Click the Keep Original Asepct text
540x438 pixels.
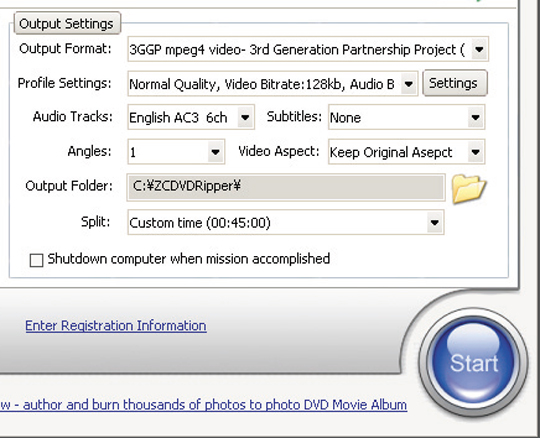click(391, 152)
